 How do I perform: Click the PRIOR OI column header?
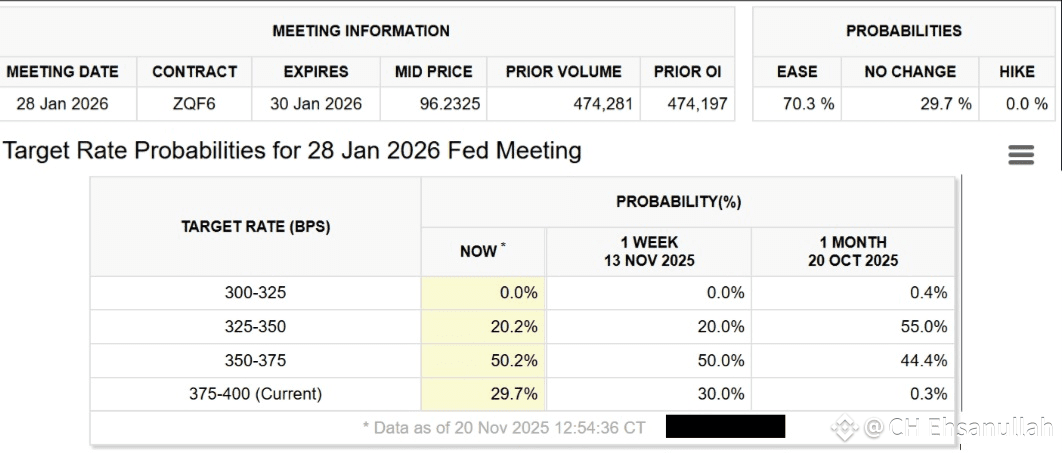(687, 72)
